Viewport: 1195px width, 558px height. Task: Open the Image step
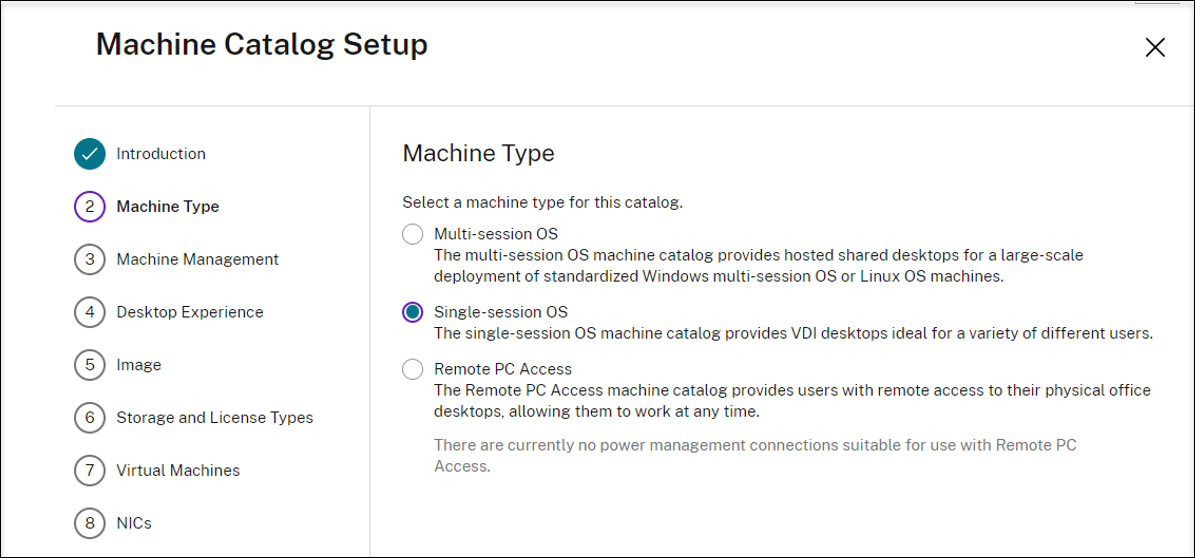(138, 365)
